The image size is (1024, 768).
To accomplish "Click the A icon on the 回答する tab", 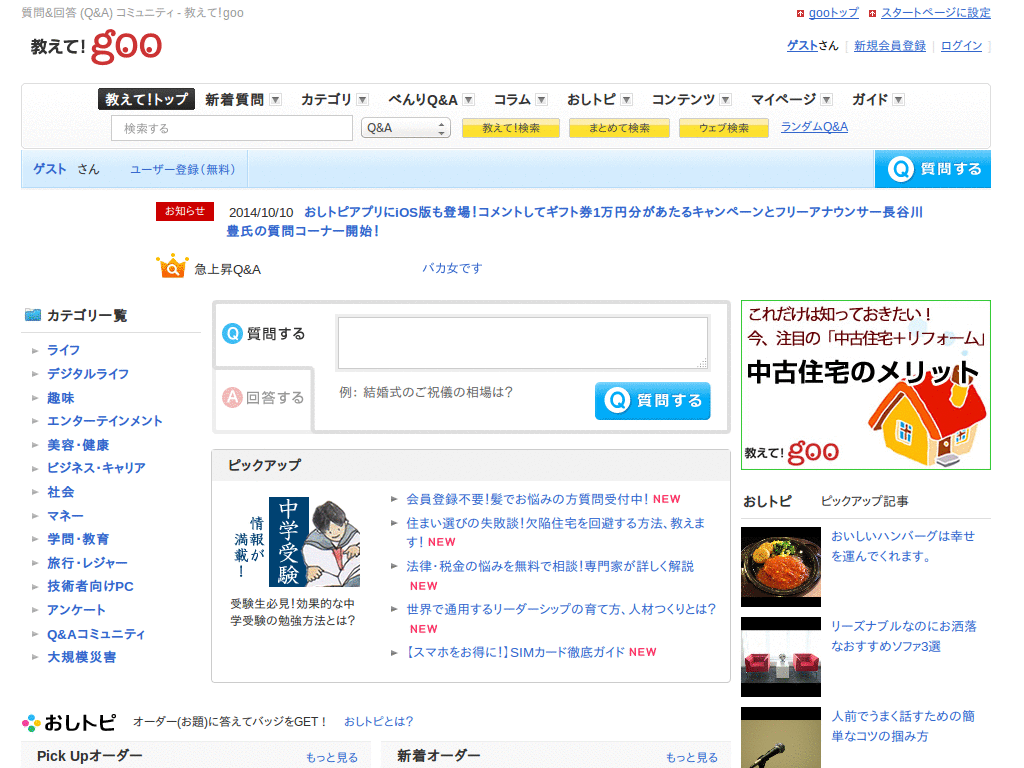I will click(x=232, y=397).
